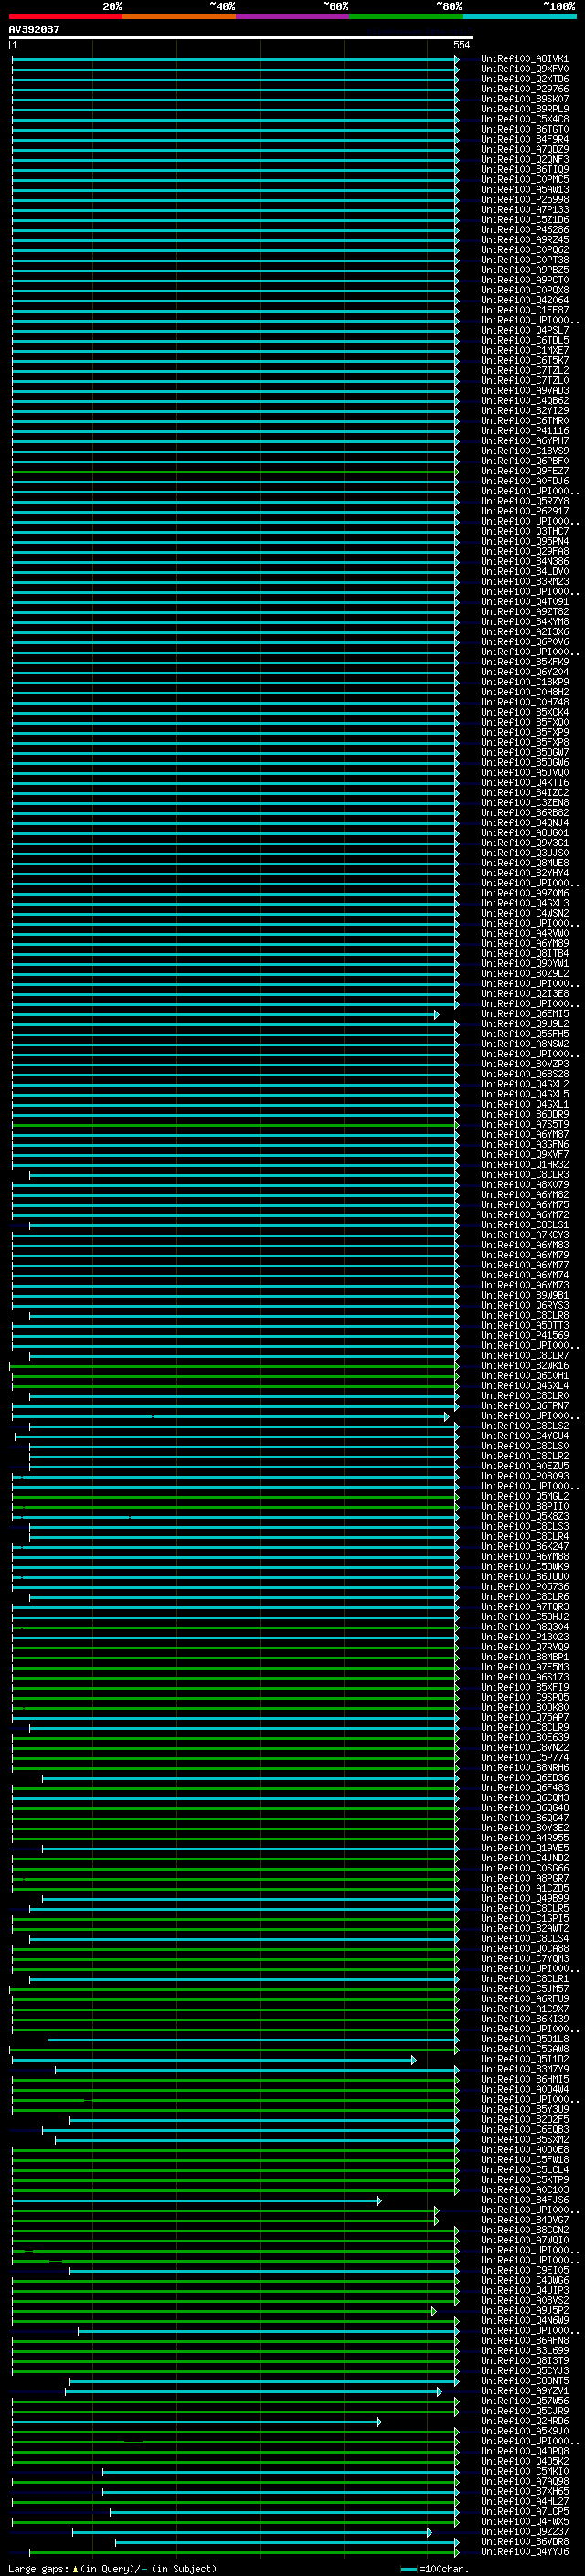Select label UniRef100_C5X4C8
The width and height of the screenshot is (585, 2576).
524,119
